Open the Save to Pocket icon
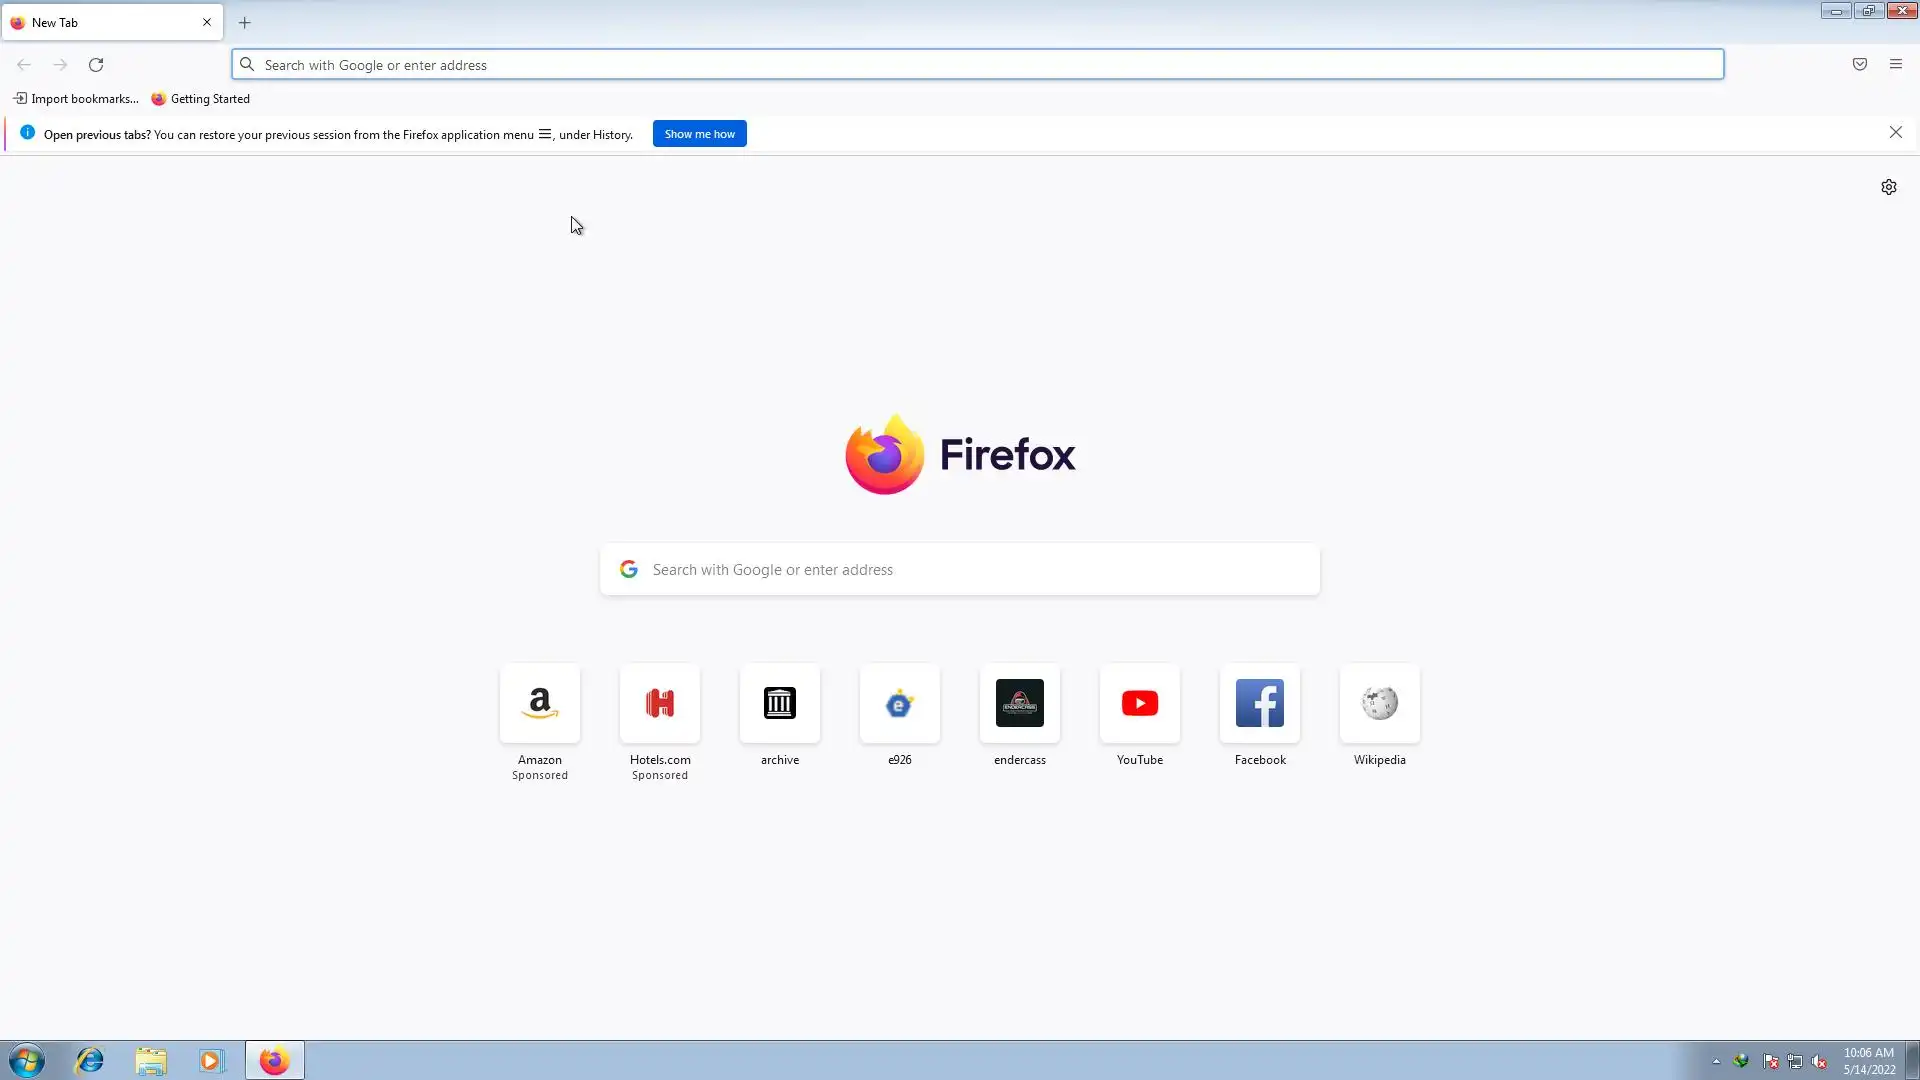The height and width of the screenshot is (1080, 1920). [x=1859, y=64]
